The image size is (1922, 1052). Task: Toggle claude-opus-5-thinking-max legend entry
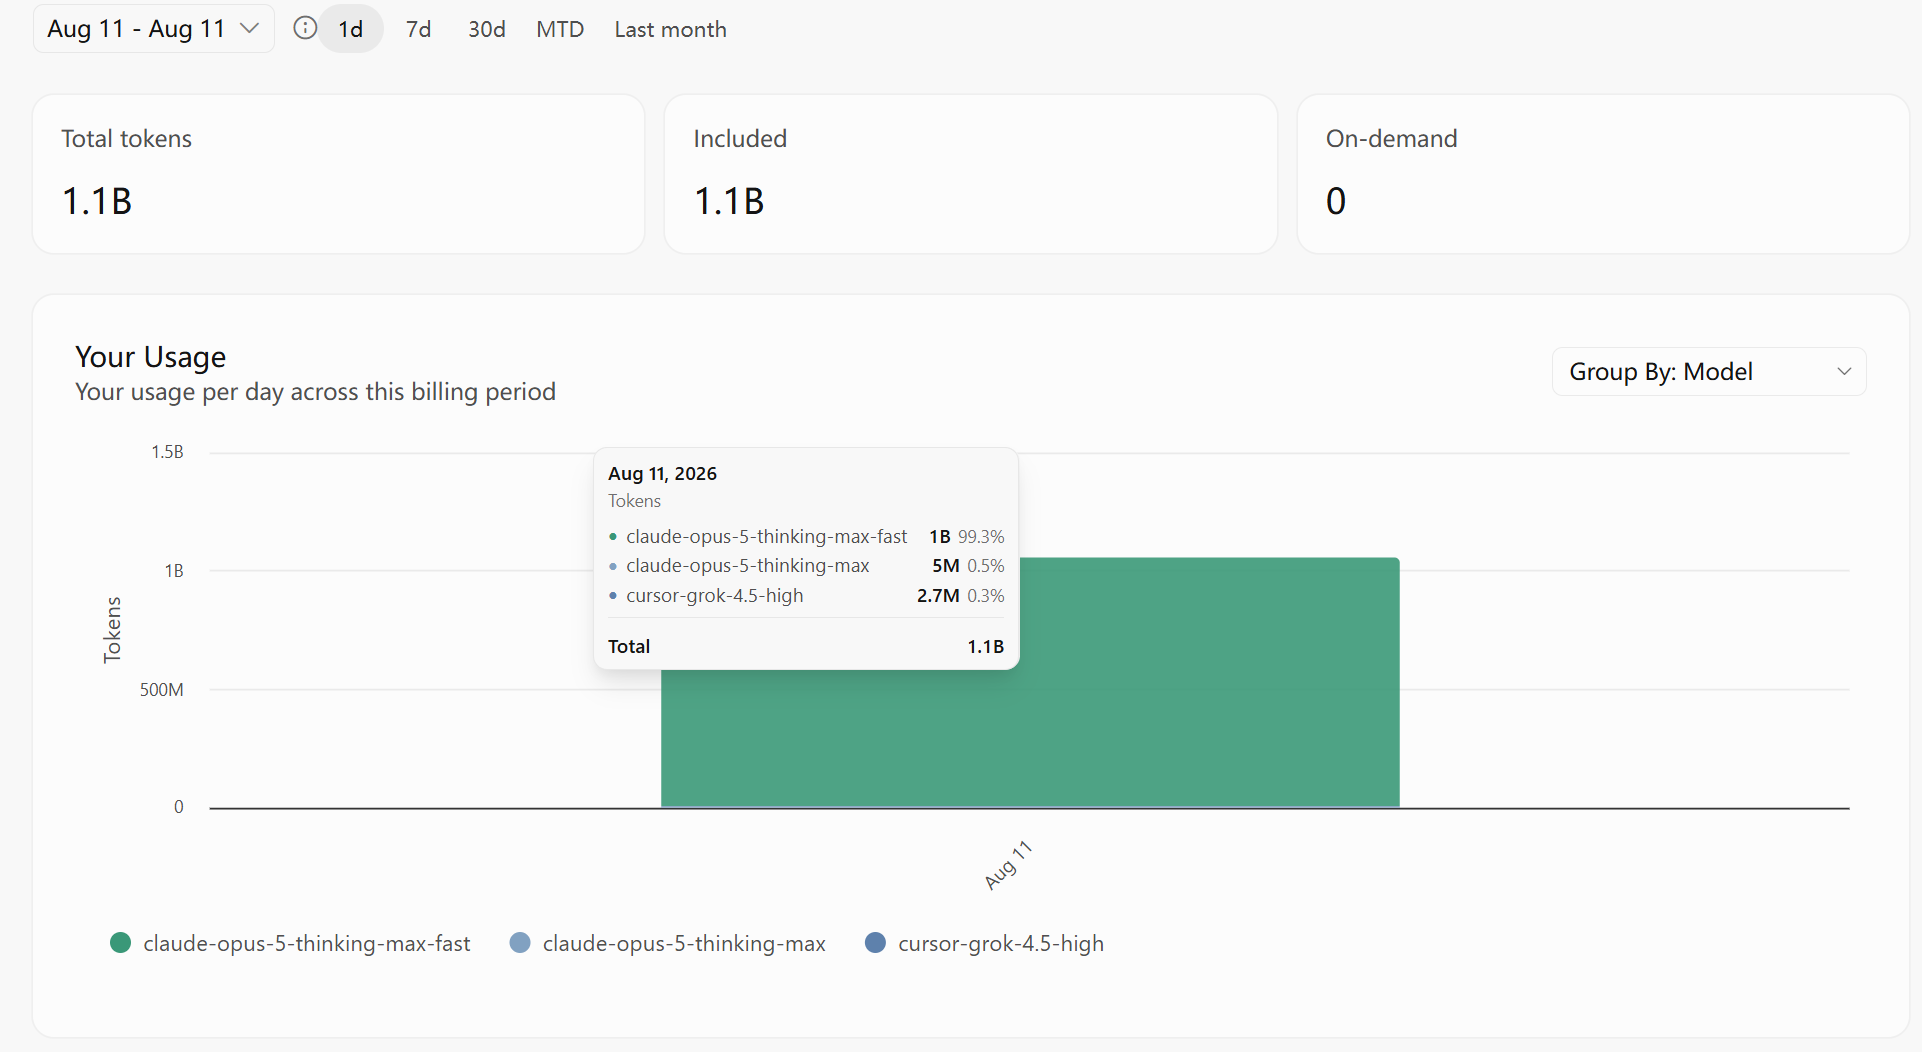(668, 943)
